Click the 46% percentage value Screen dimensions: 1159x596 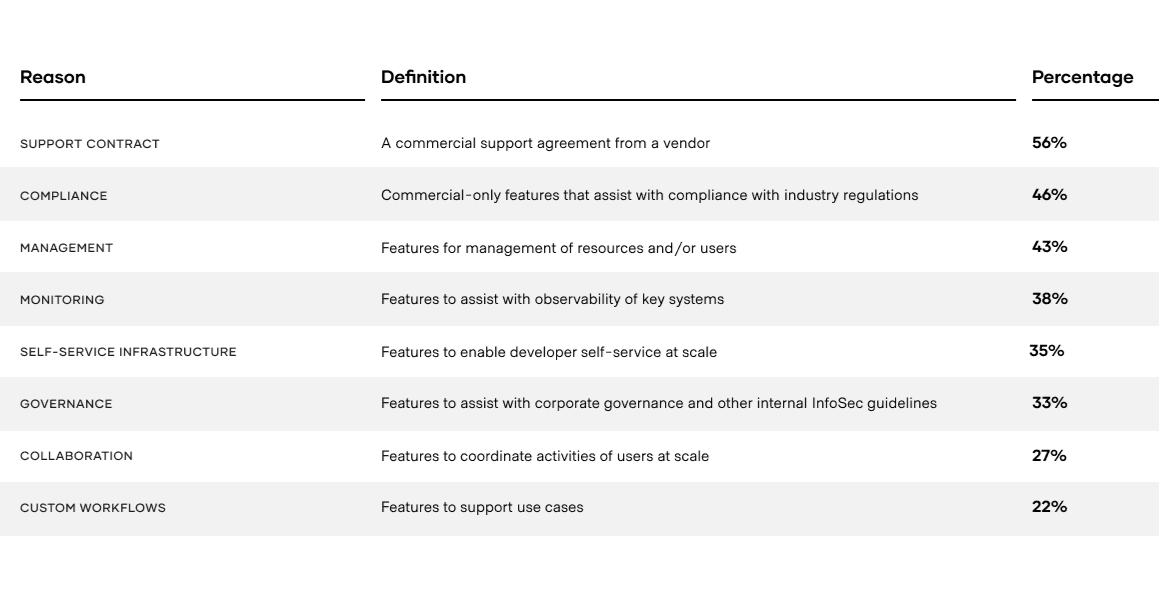(1049, 195)
